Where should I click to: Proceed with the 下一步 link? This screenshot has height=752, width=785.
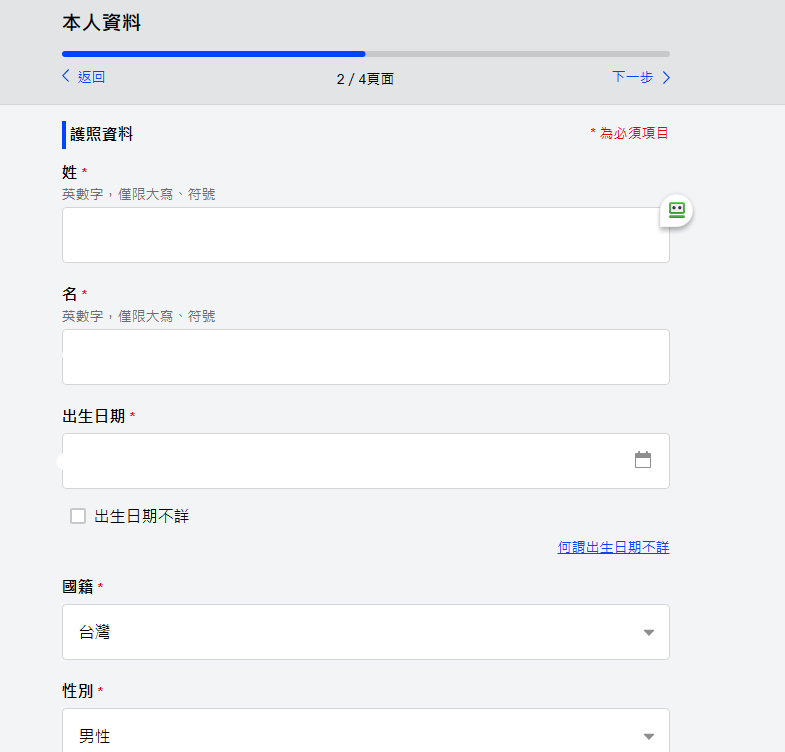(633, 77)
